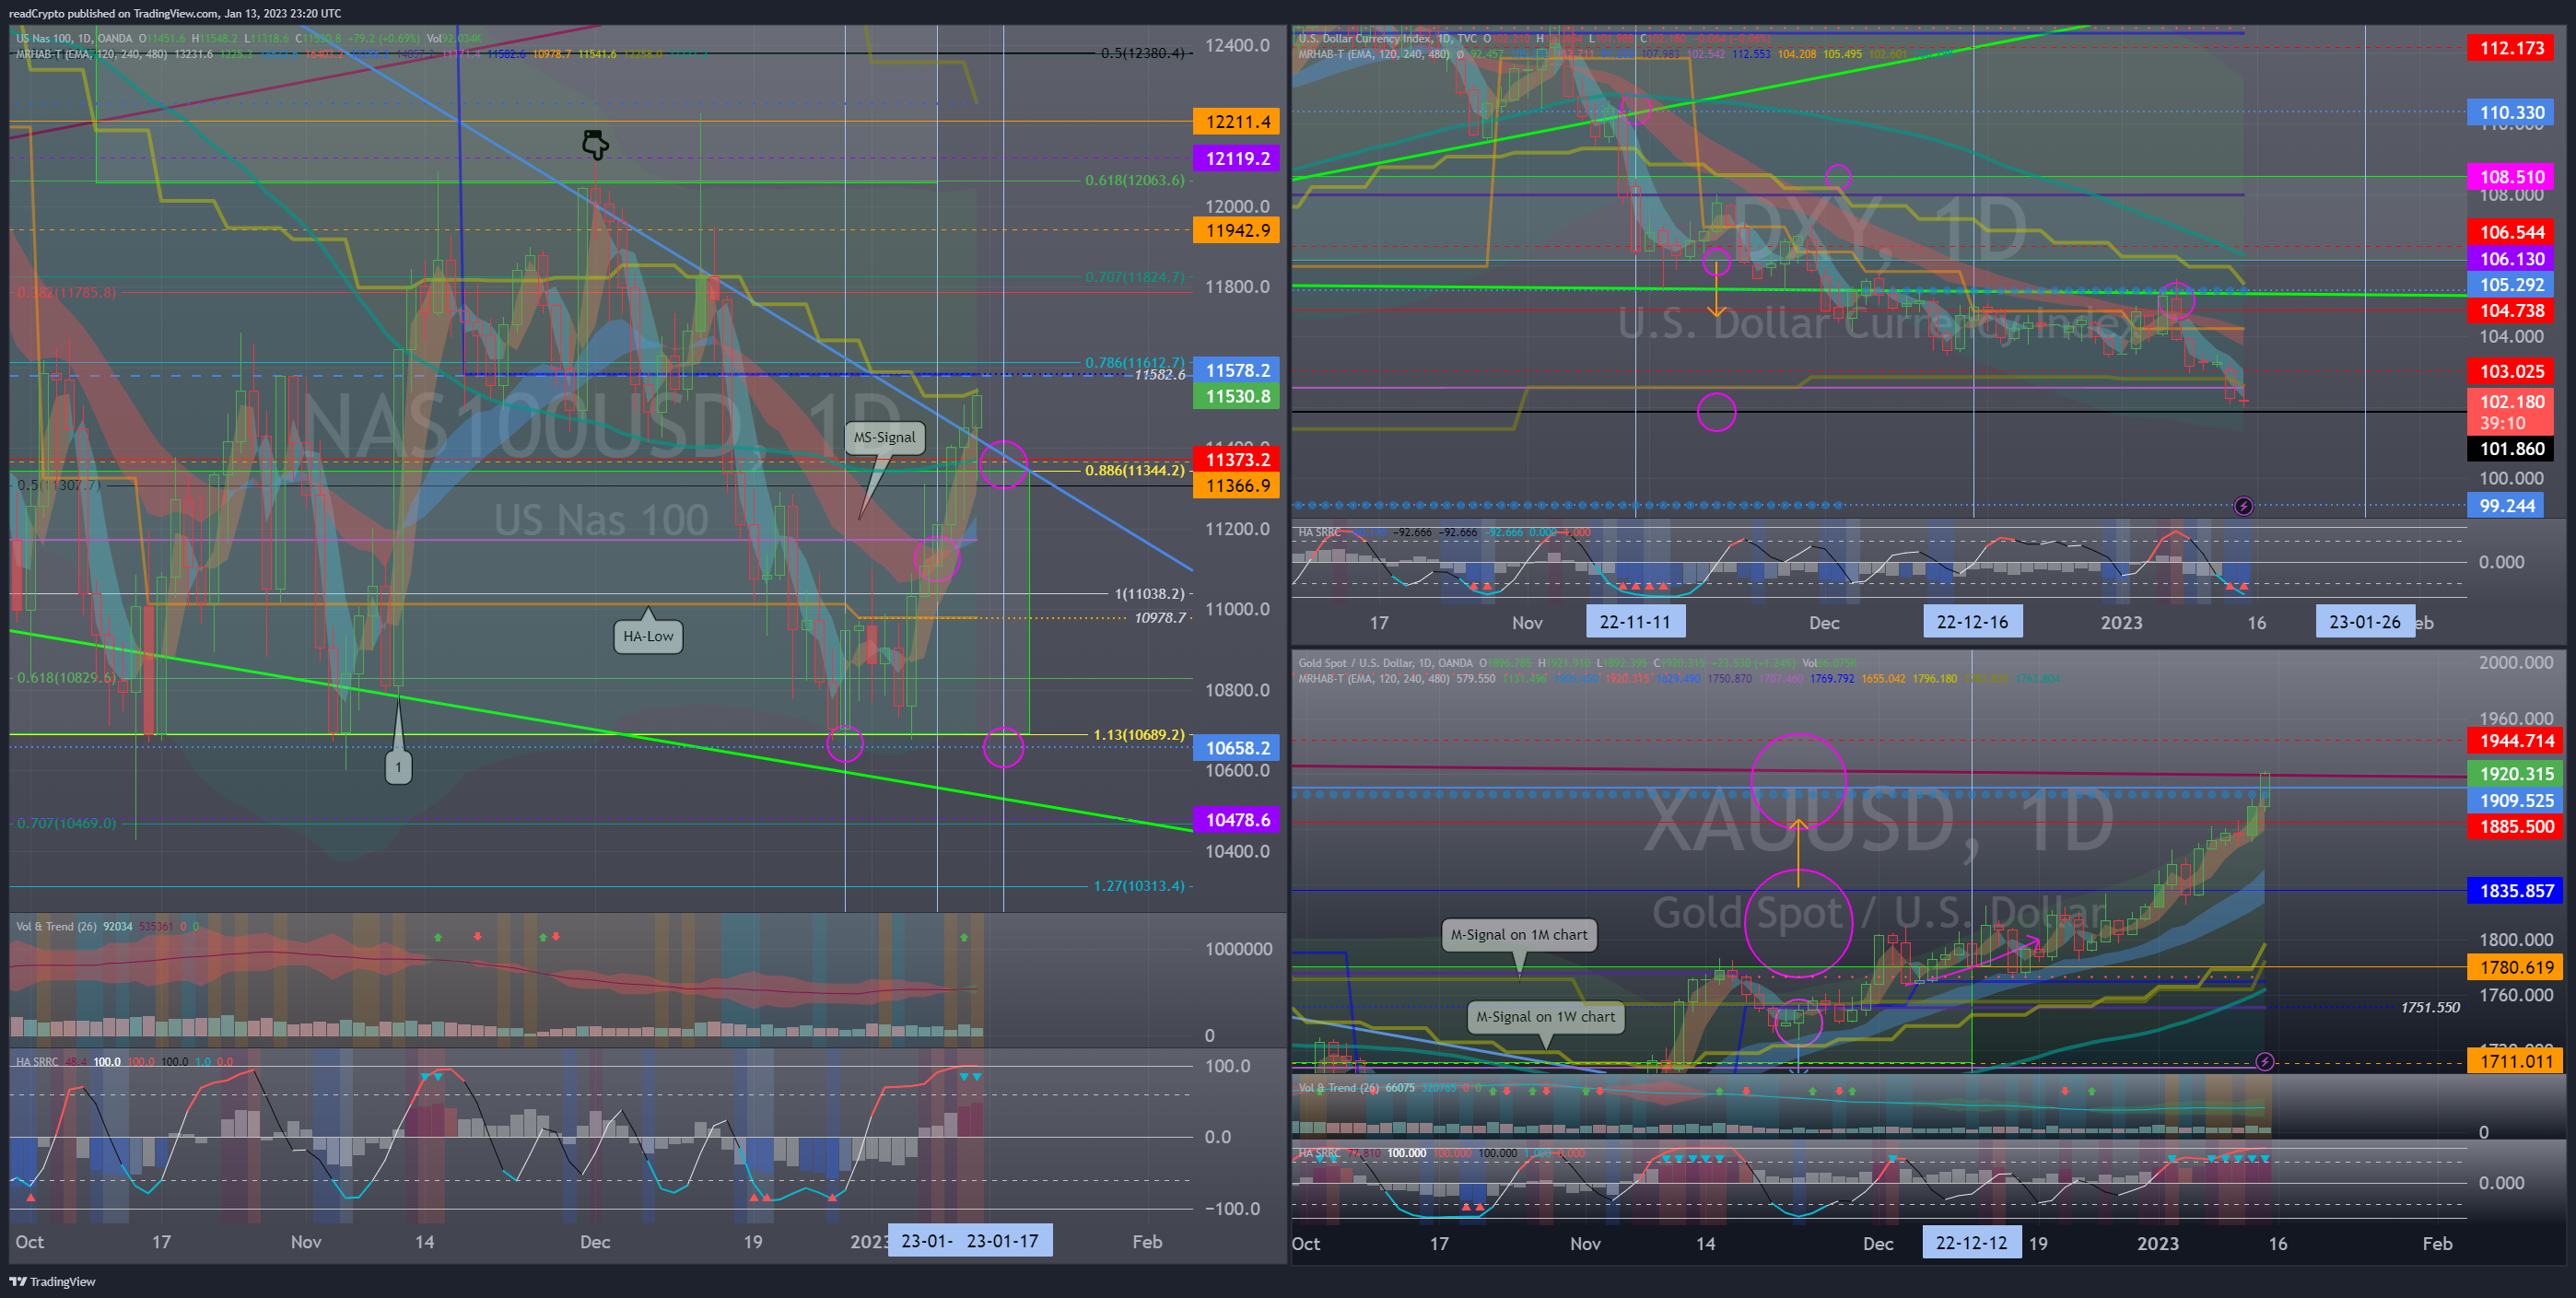Image resolution: width=2576 pixels, height=1298 pixels.
Task: Click the 0.707(11824.7) Fibonacci level label
Action: click(1135, 277)
